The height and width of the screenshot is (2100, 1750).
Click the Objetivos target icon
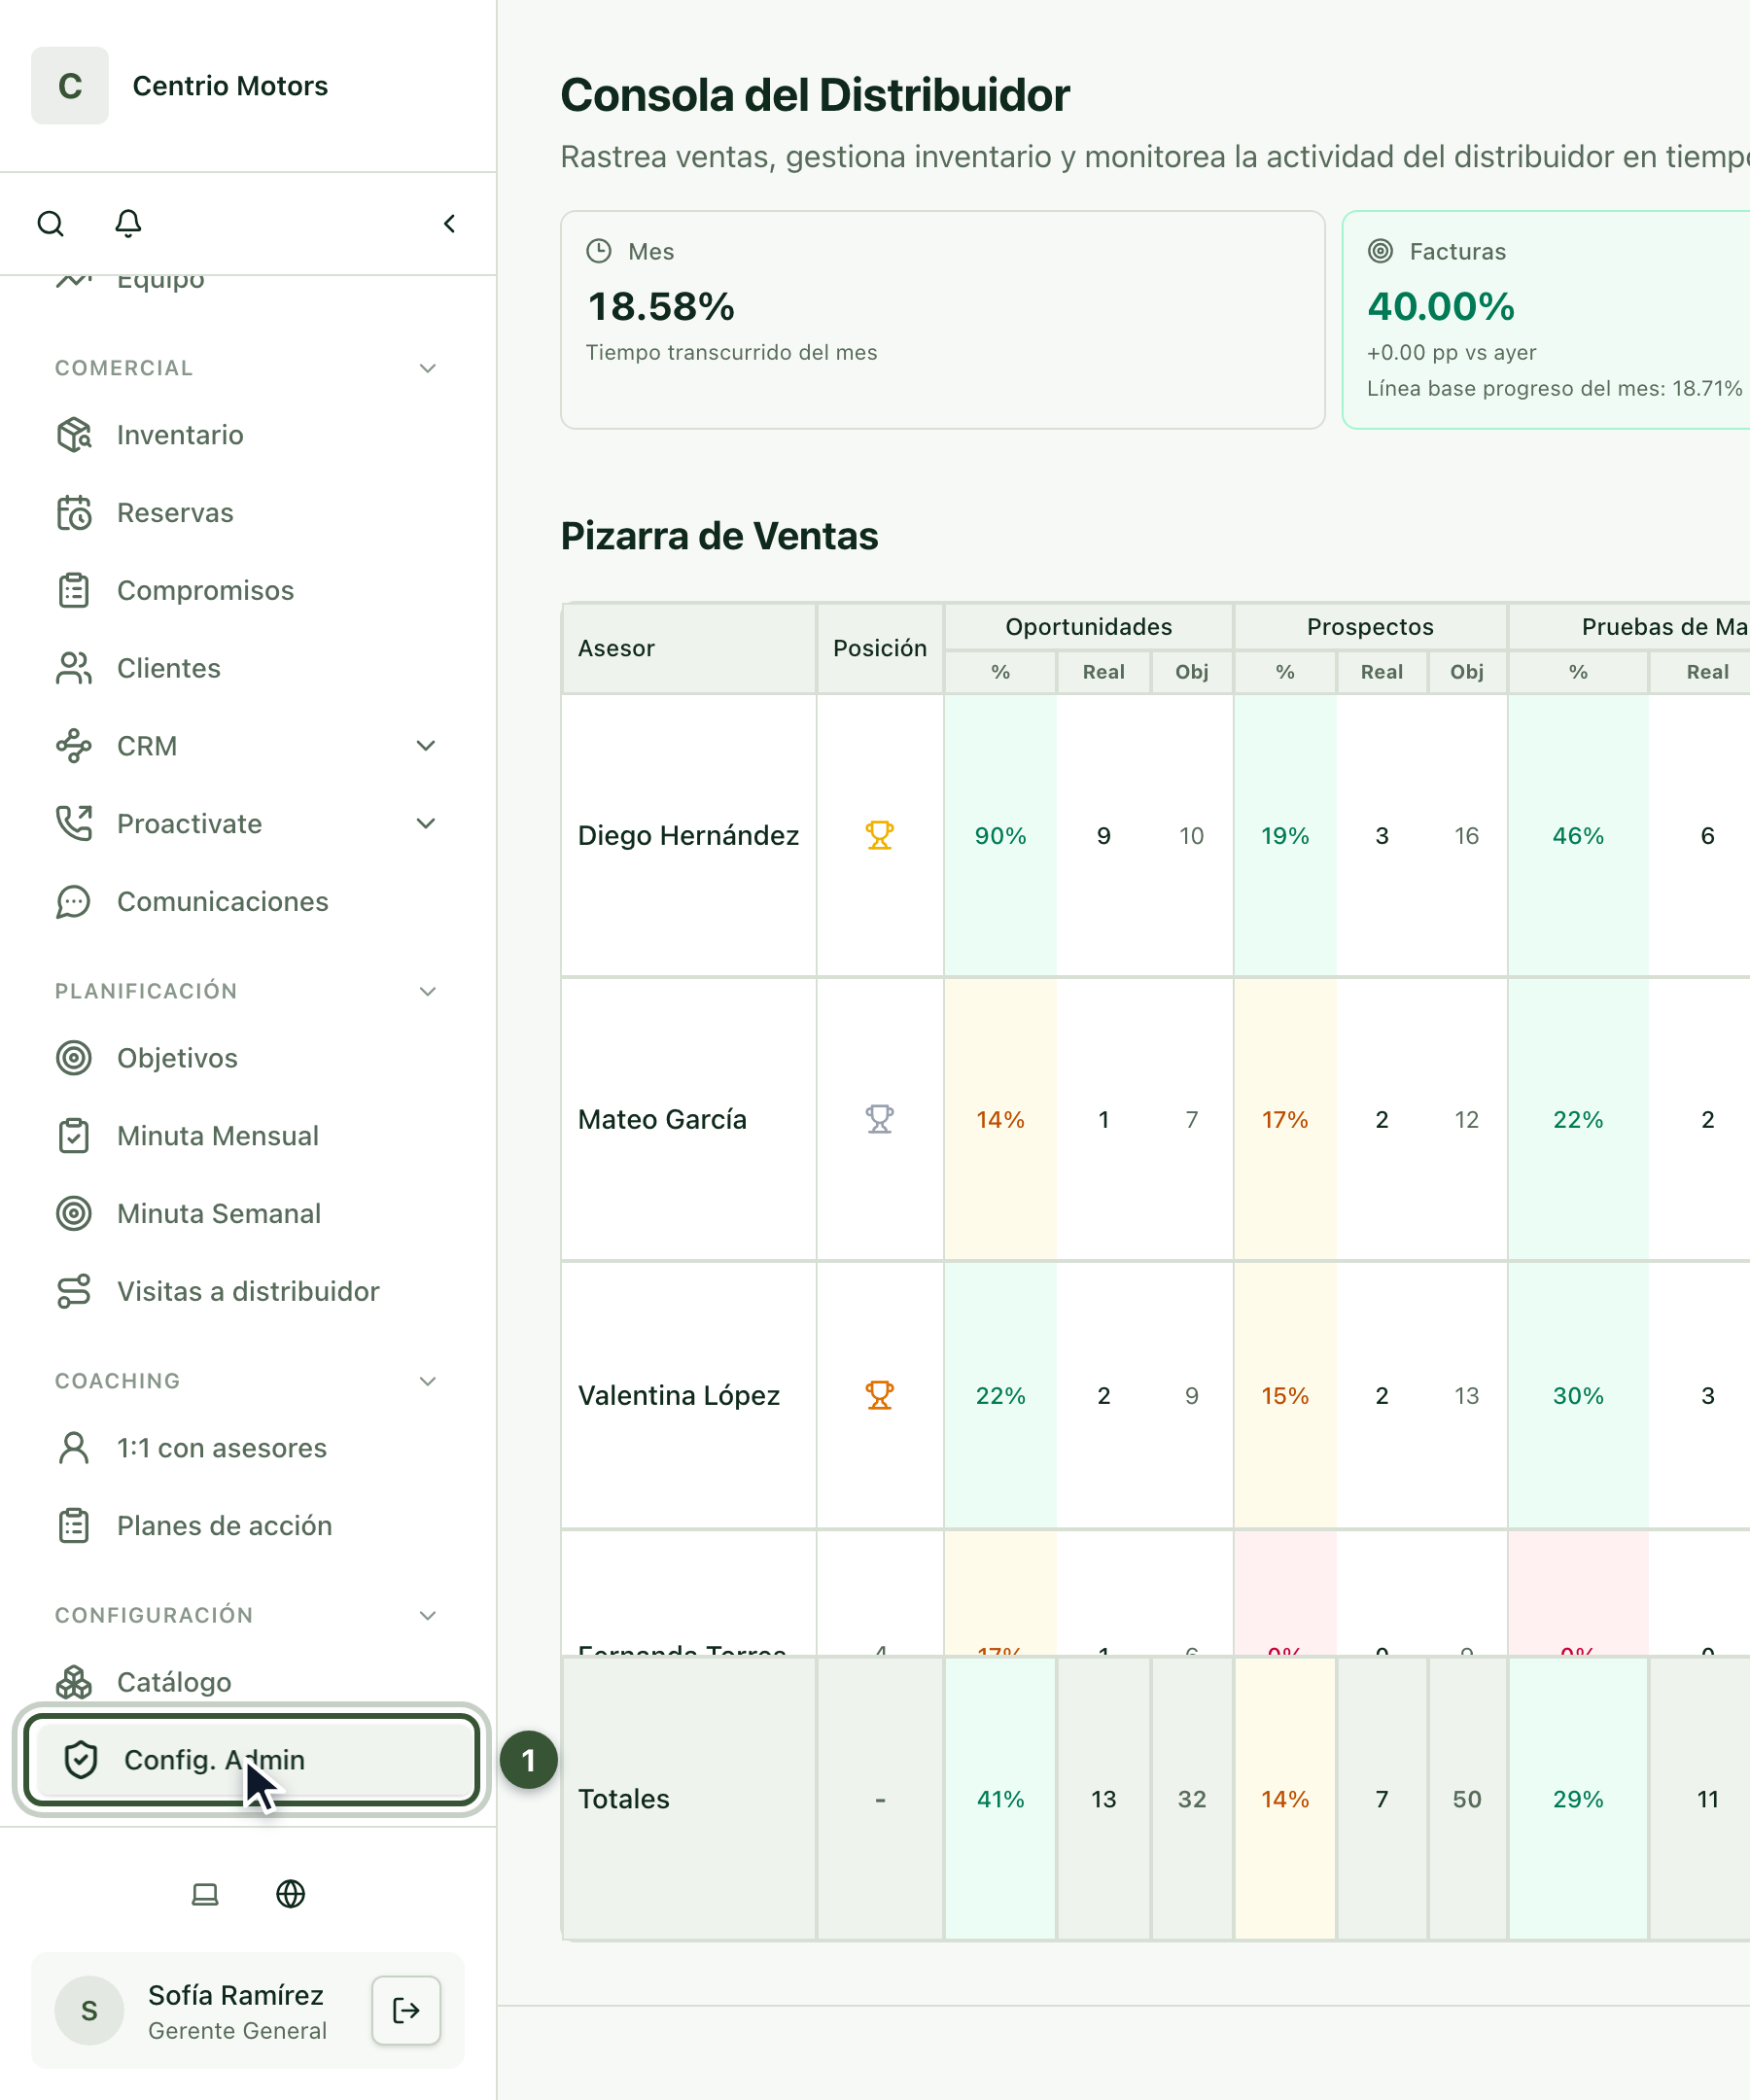click(x=74, y=1058)
